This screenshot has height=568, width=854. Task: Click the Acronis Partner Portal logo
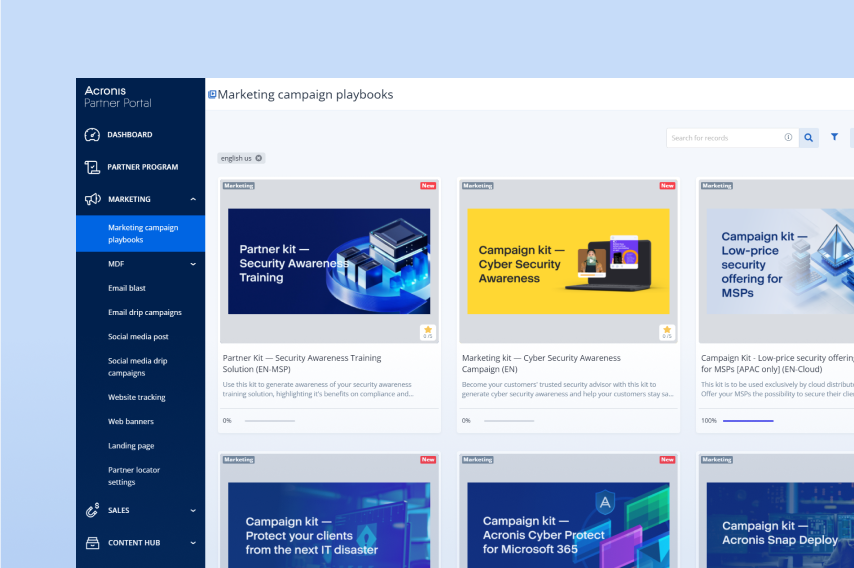tap(118, 97)
